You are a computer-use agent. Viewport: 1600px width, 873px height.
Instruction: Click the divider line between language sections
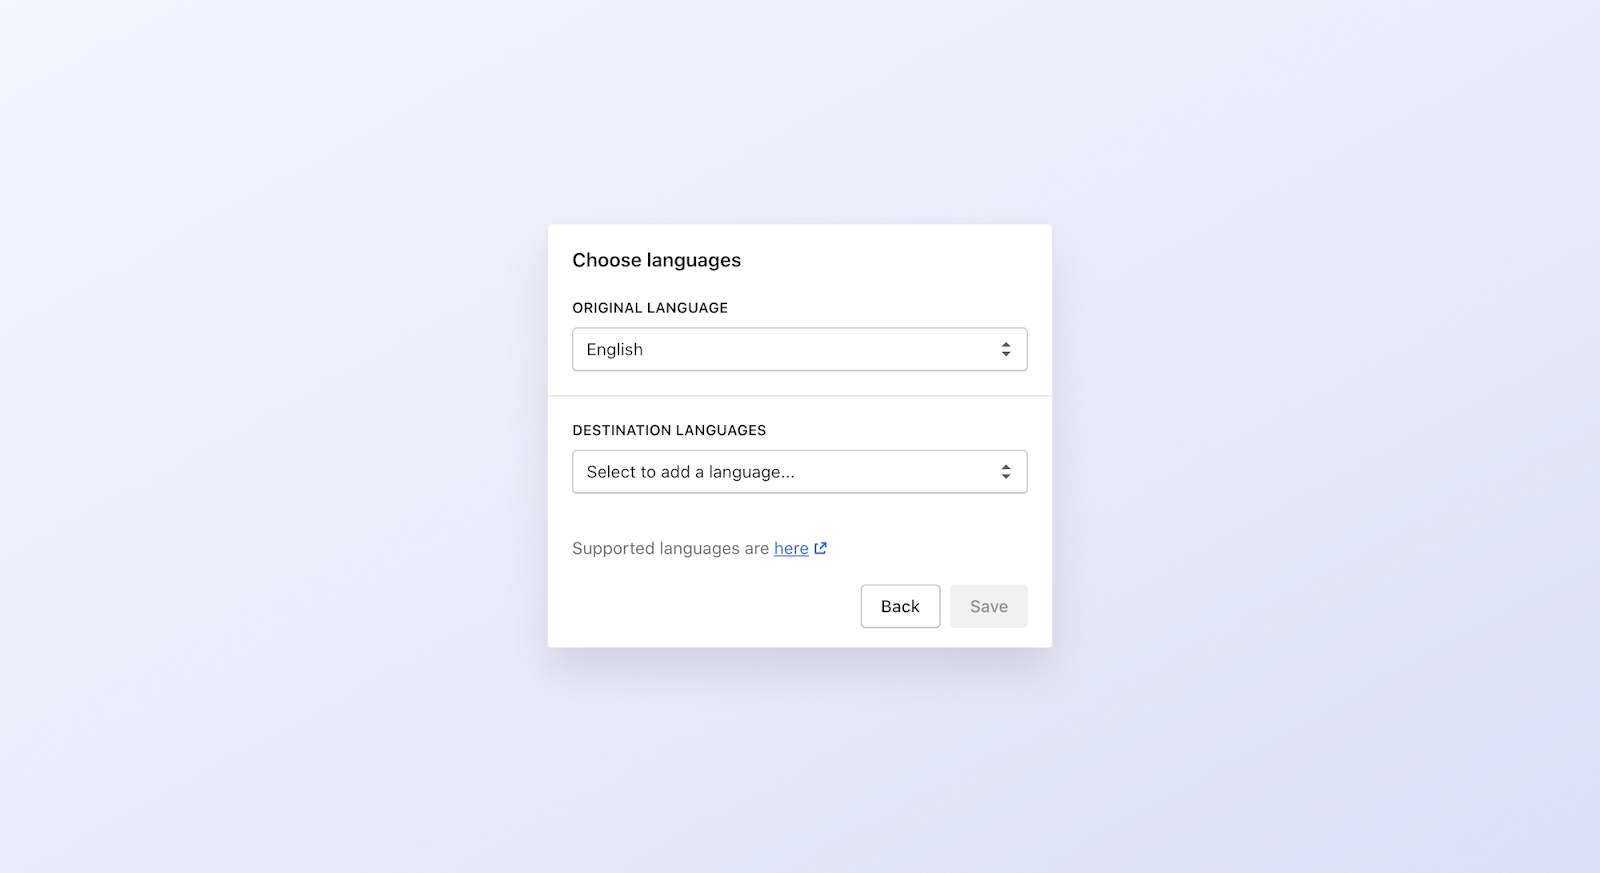[x=799, y=396]
